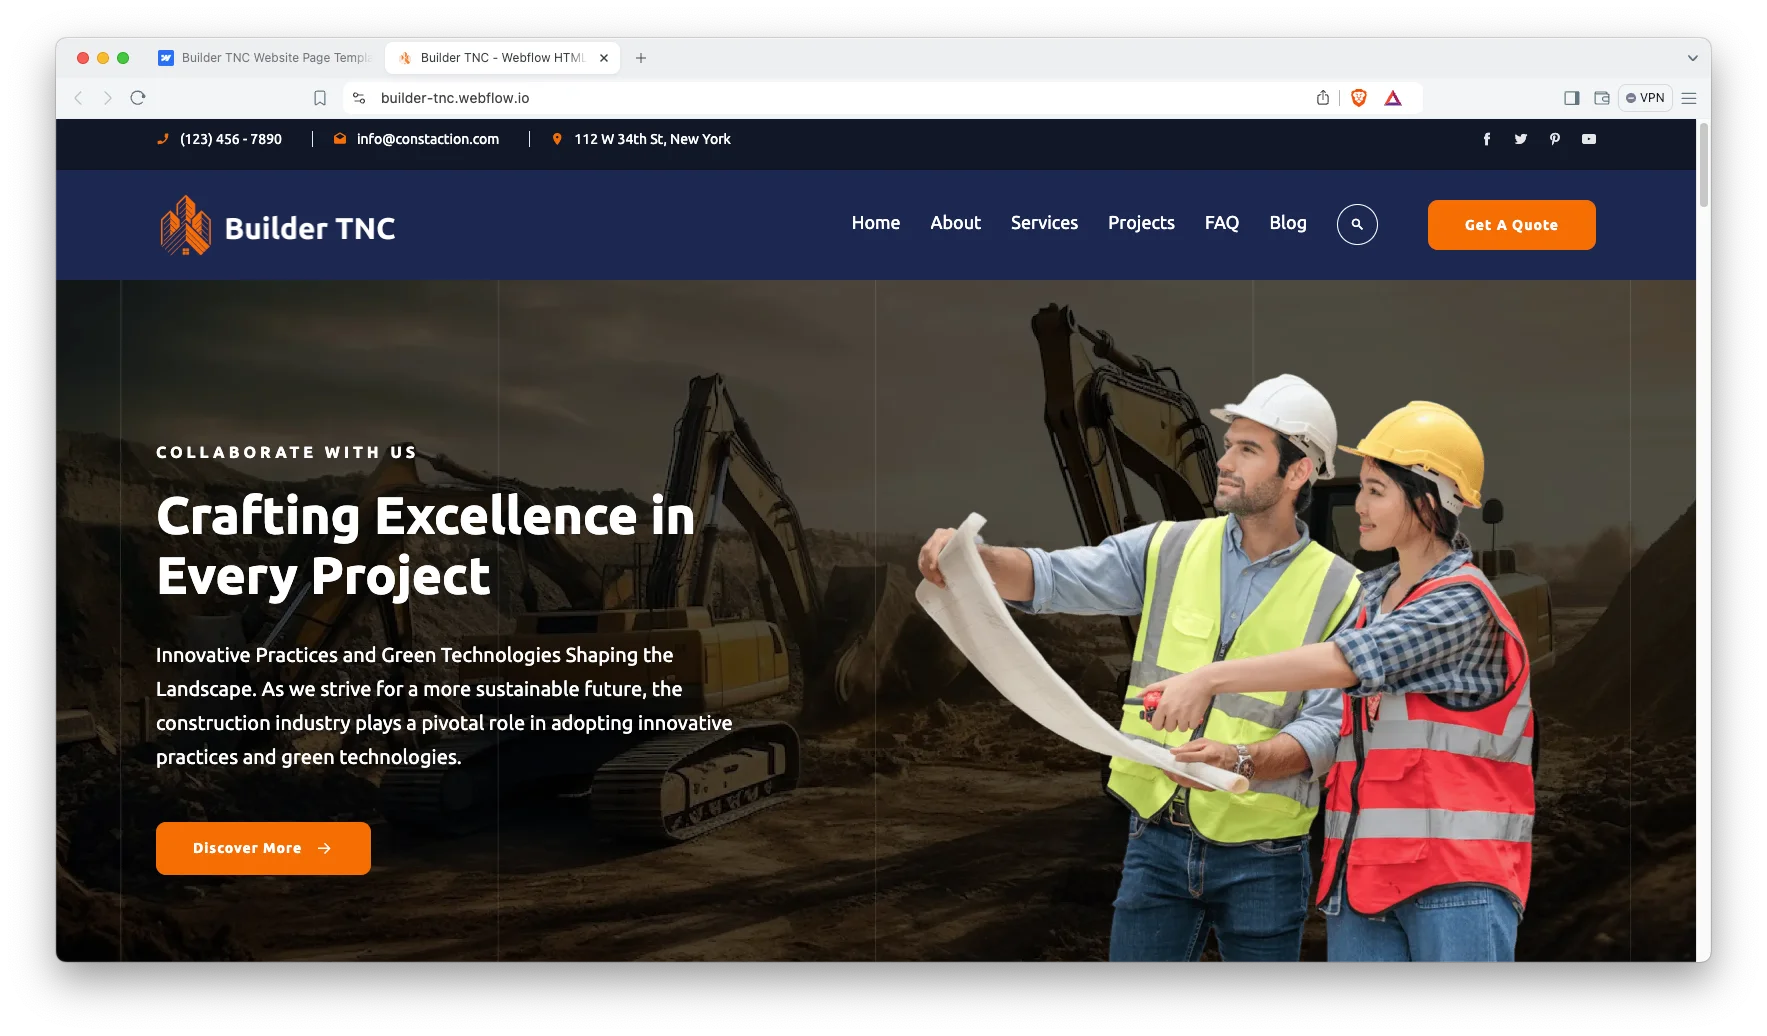The image size is (1767, 1036).
Task: Click the Facebook icon in the top bar
Action: (x=1487, y=139)
